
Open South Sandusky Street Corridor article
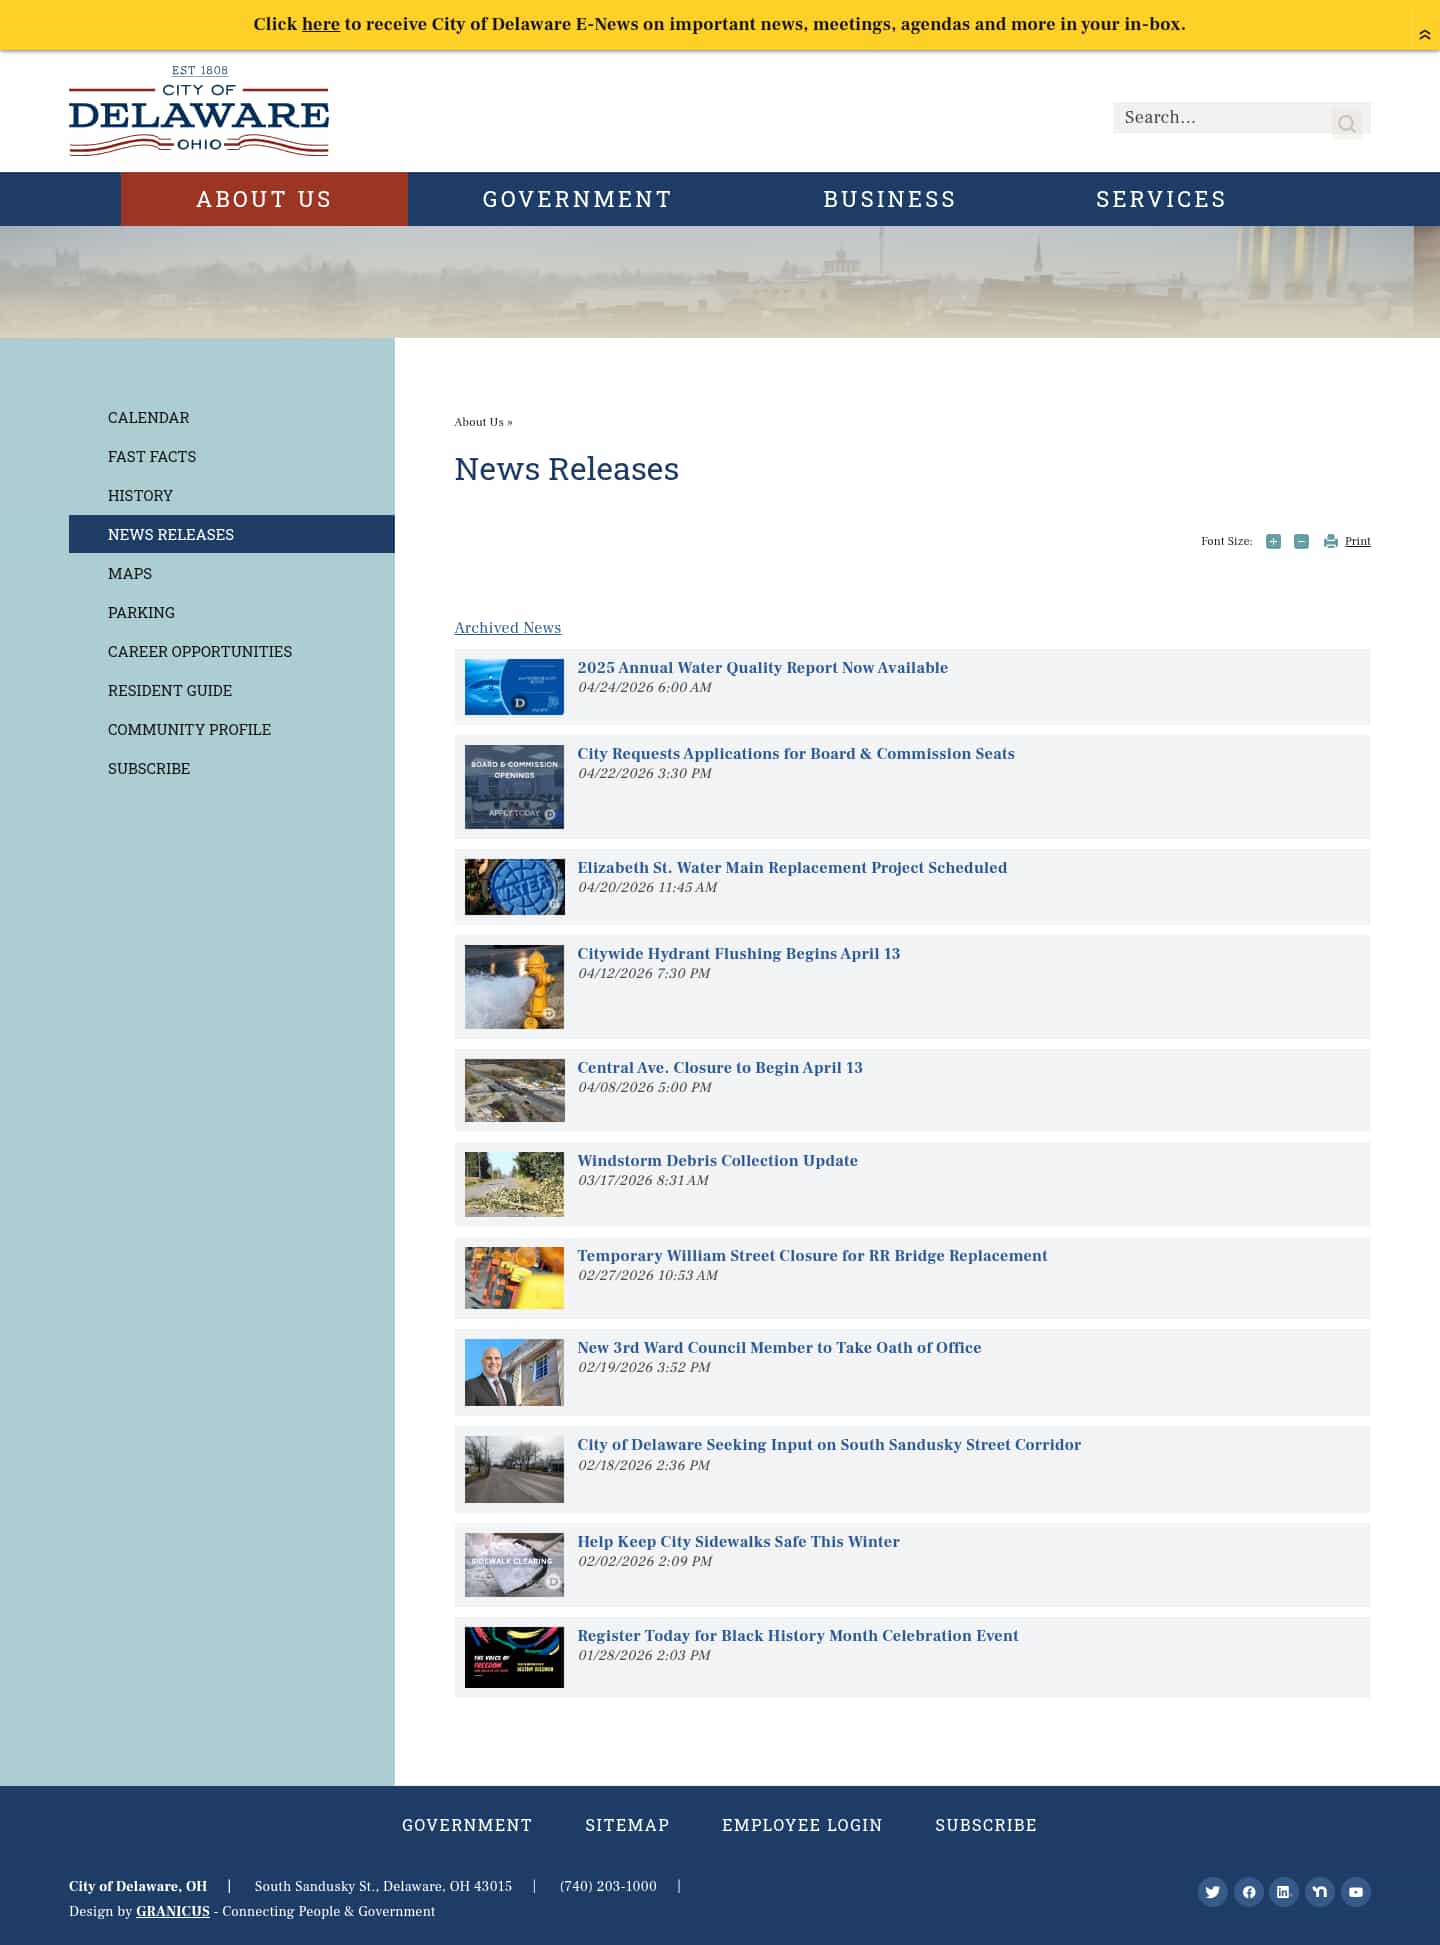[829, 1444]
